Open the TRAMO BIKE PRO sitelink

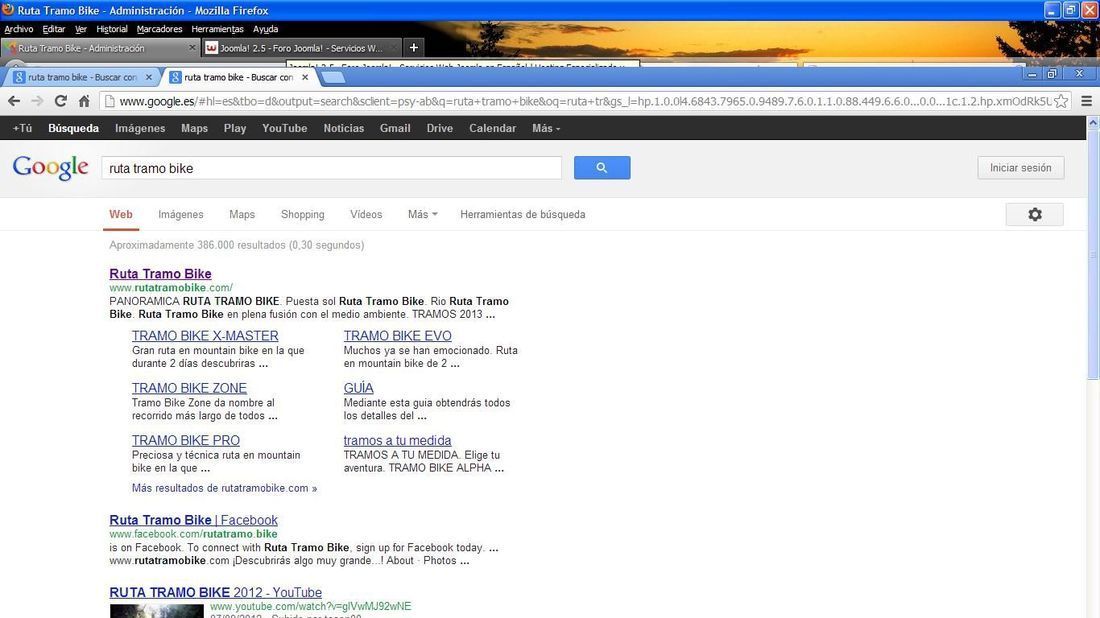point(186,441)
